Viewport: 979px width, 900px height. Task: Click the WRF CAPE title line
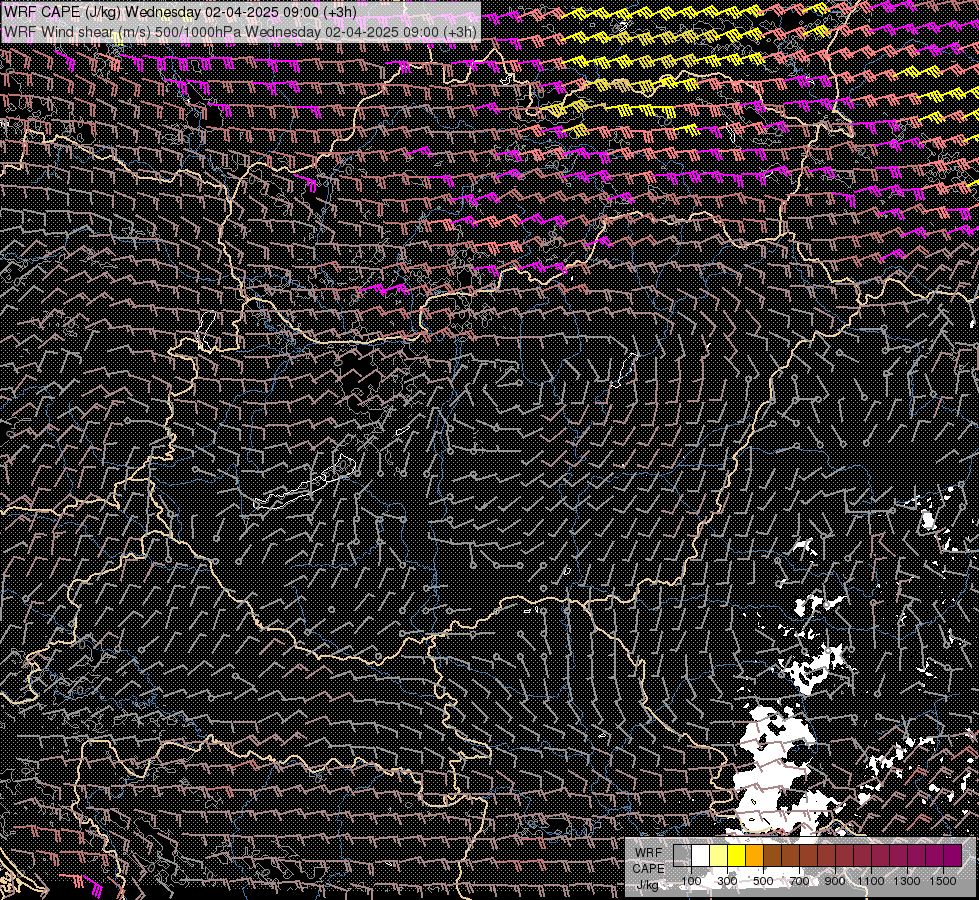(180, 12)
